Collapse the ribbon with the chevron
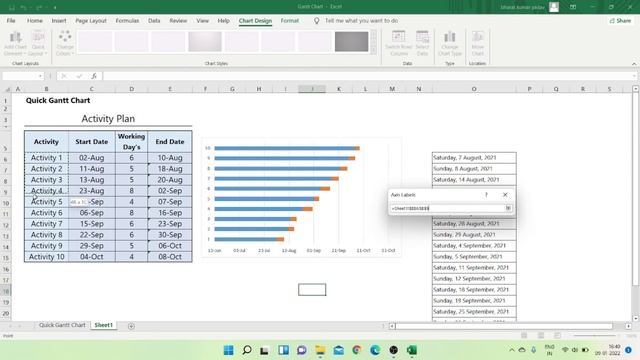Screen dimensions: 640x360 tap(634, 64)
